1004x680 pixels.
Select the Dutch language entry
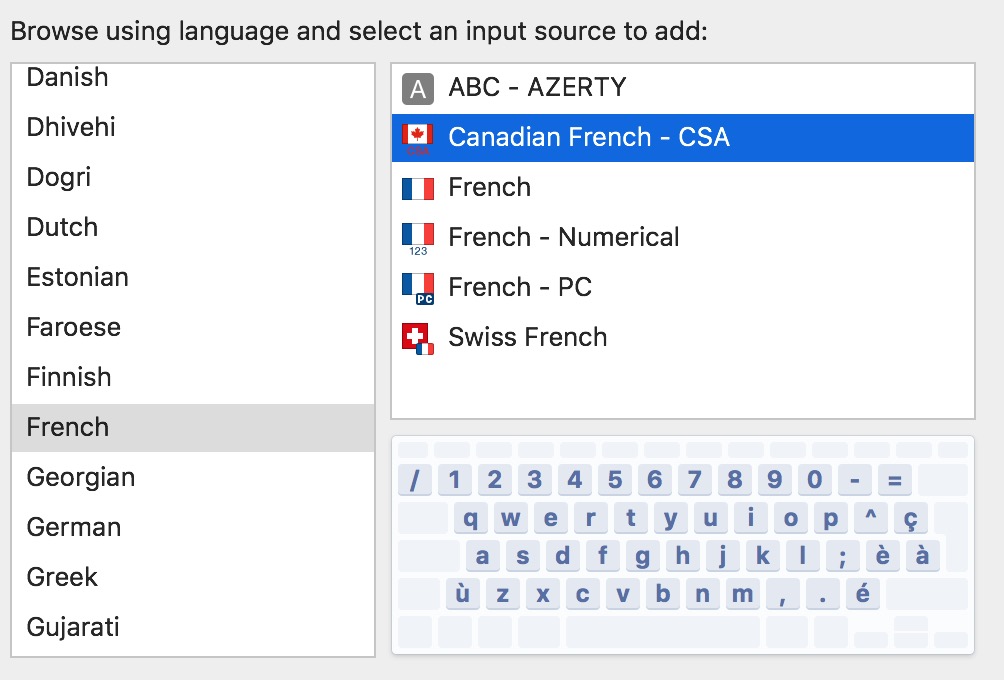coord(63,227)
